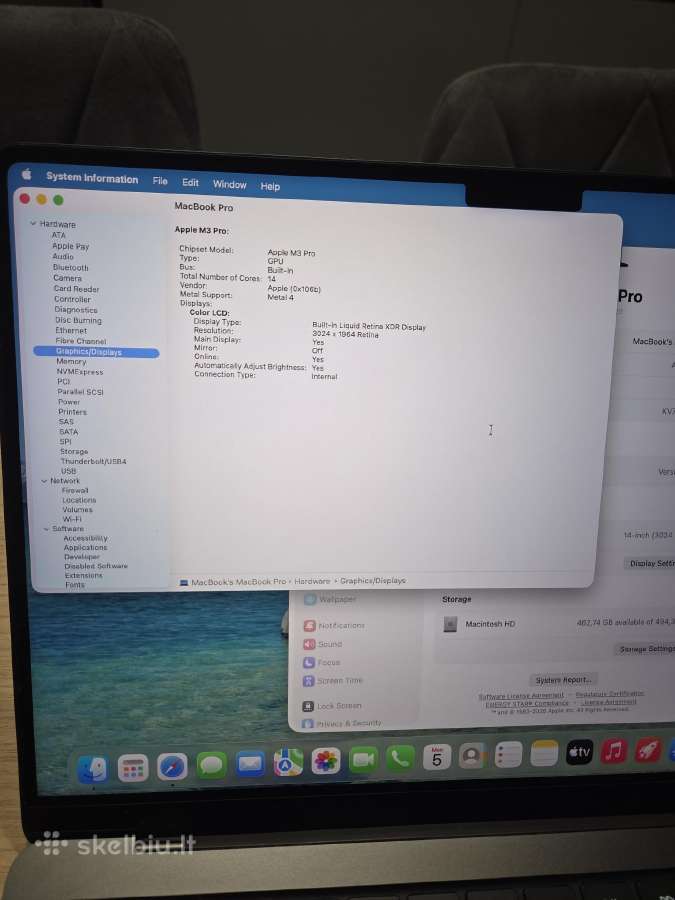Screen dimensions: 675x900
Task: Select Wi-Fi under Network
Action: coord(72,519)
